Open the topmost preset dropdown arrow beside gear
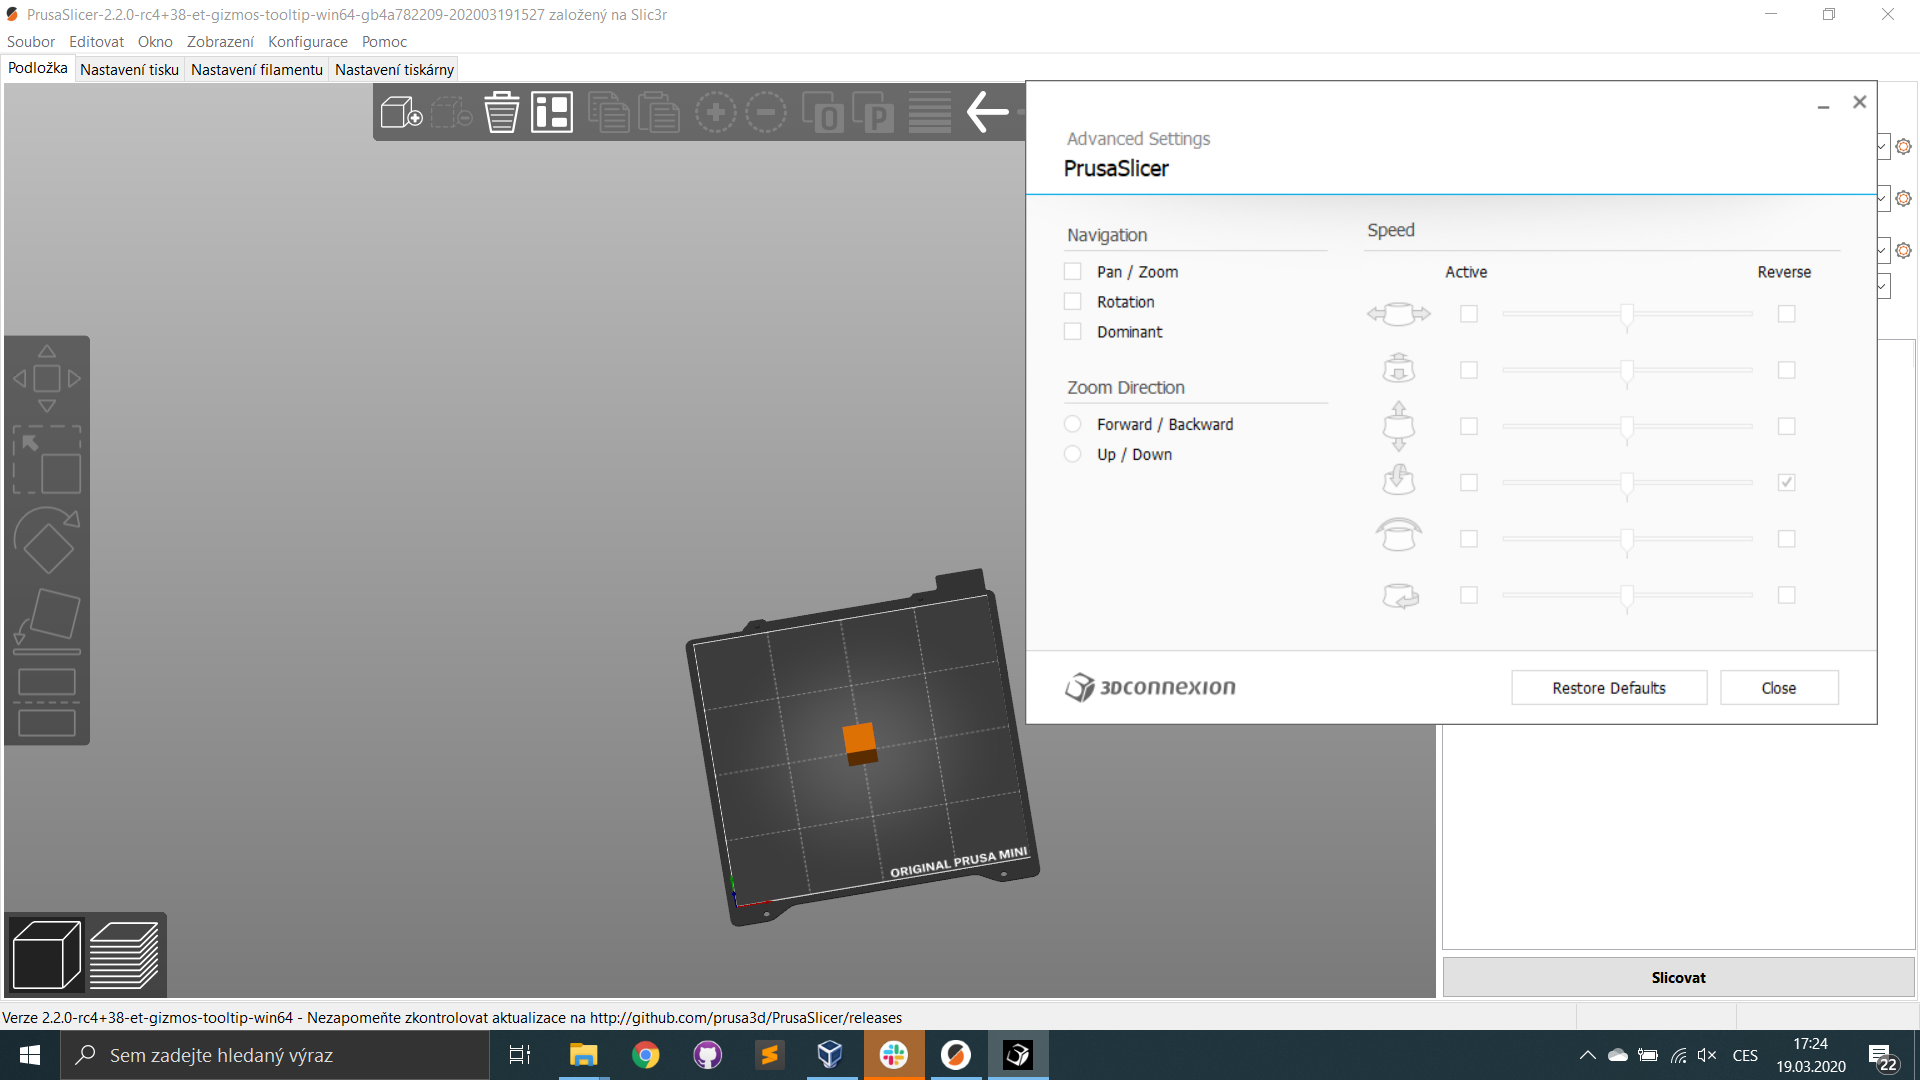The height and width of the screenshot is (1080, 1920). coord(1882,147)
